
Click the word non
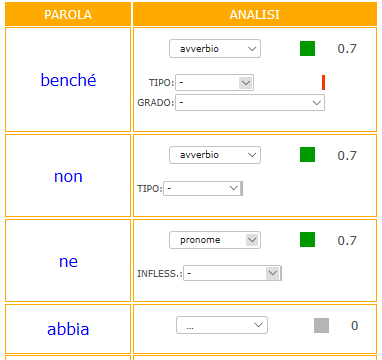(x=68, y=176)
